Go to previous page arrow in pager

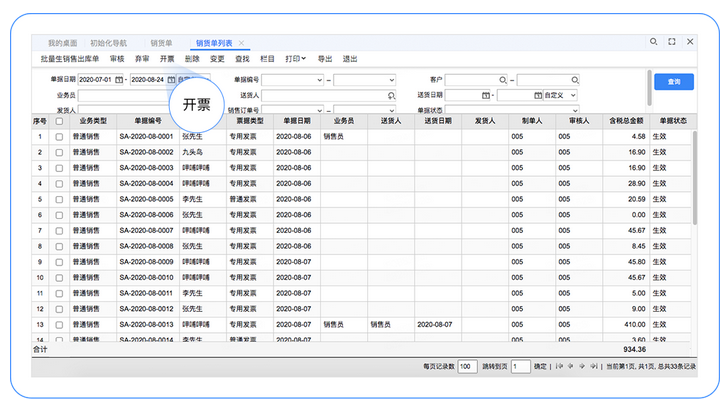pos(571,366)
